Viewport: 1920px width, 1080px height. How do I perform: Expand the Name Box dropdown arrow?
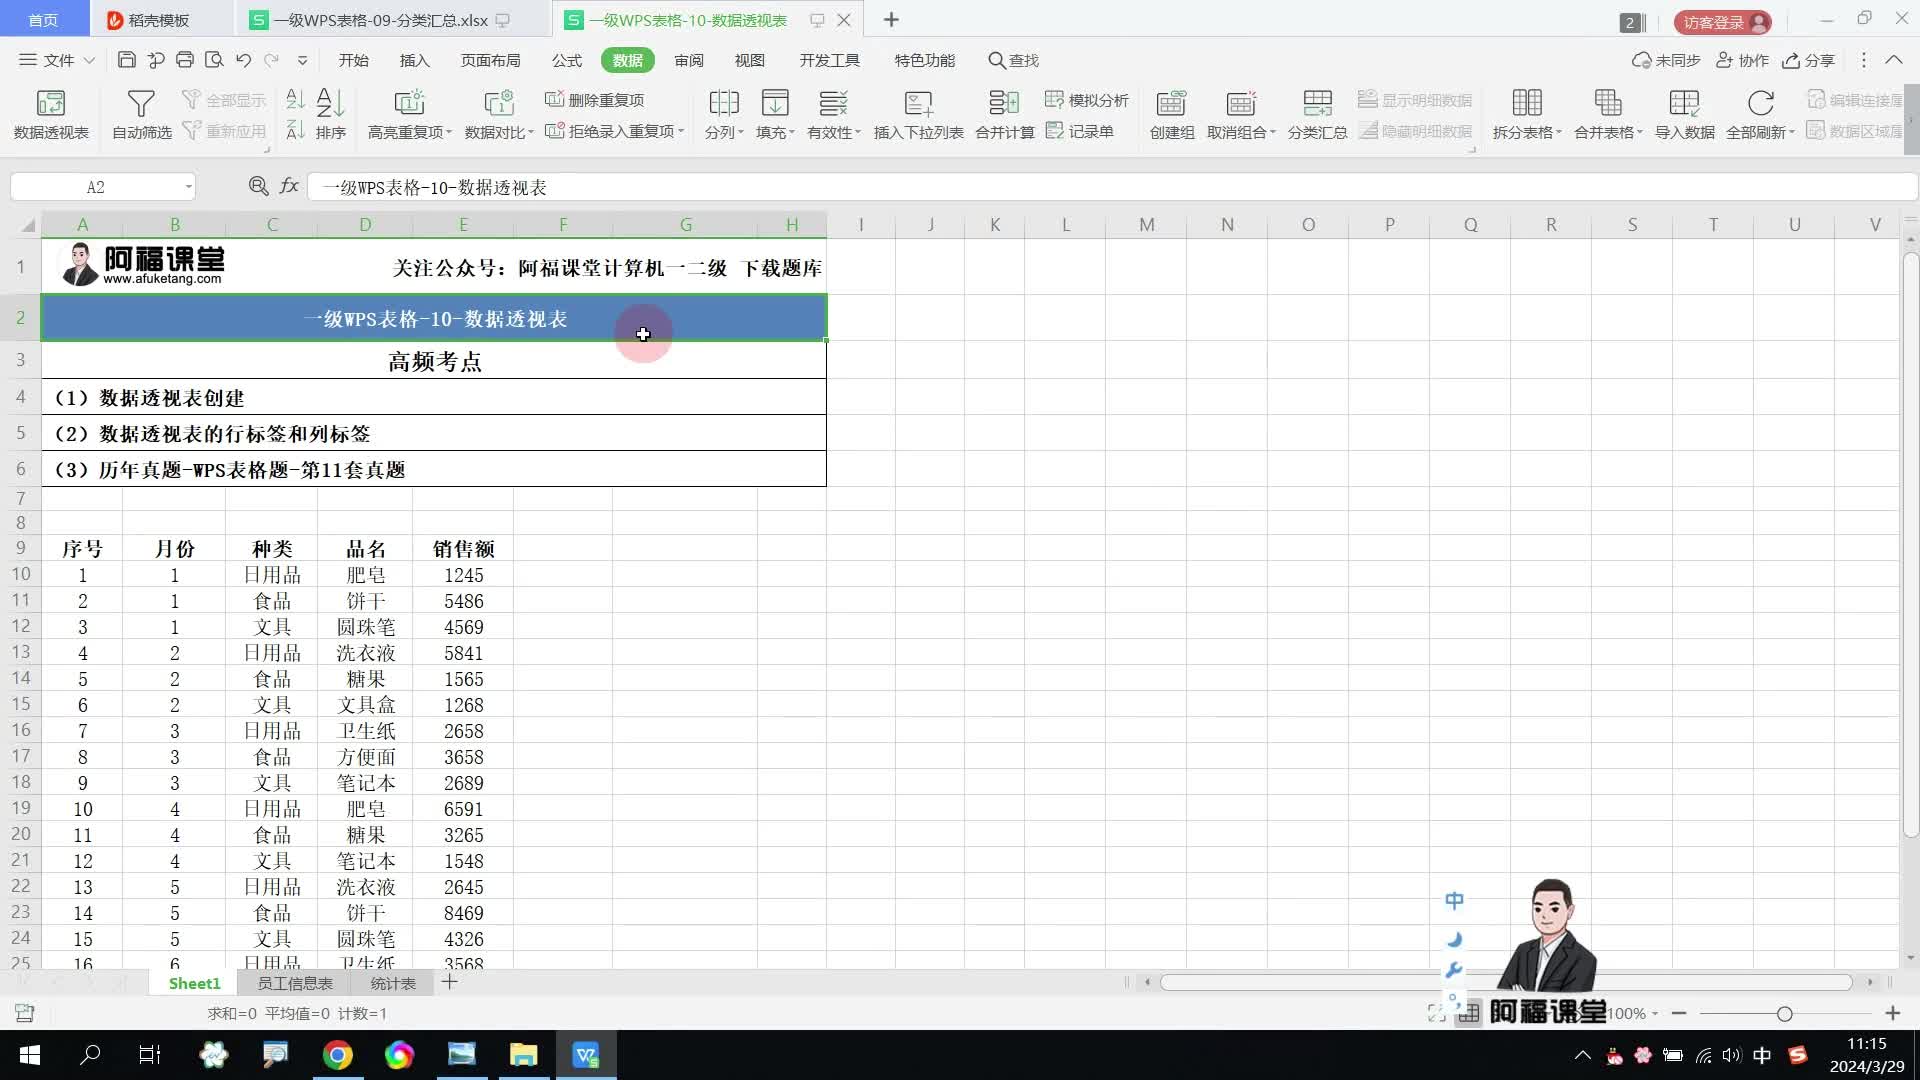tap(188, 187)
